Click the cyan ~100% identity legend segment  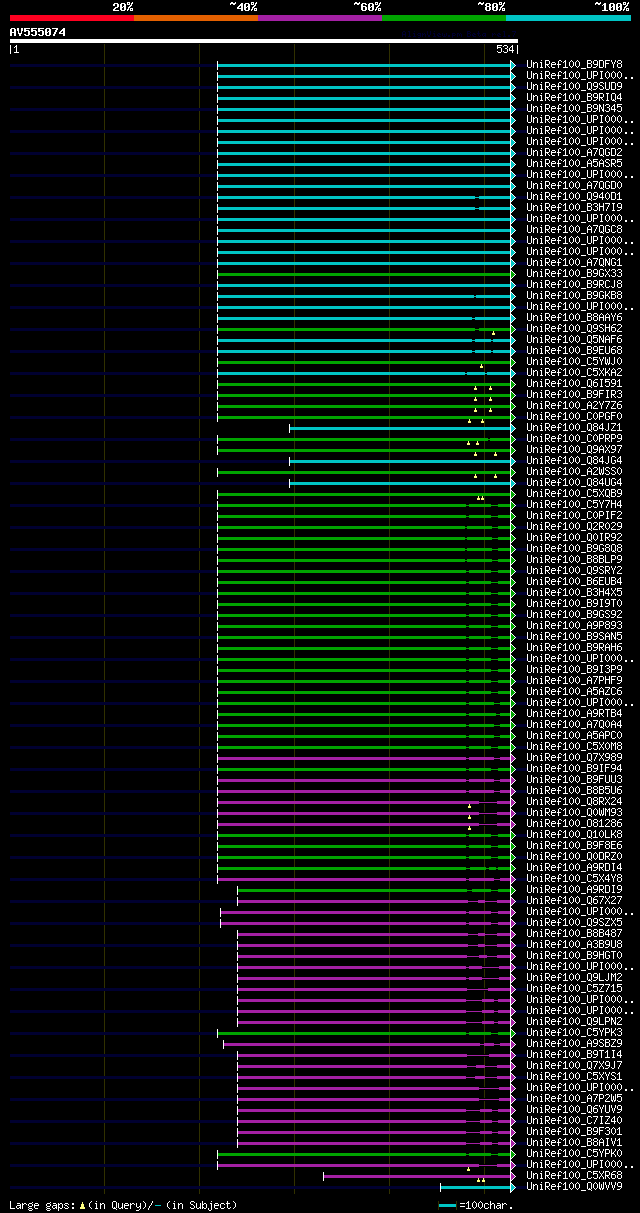(x=568, y=18)
